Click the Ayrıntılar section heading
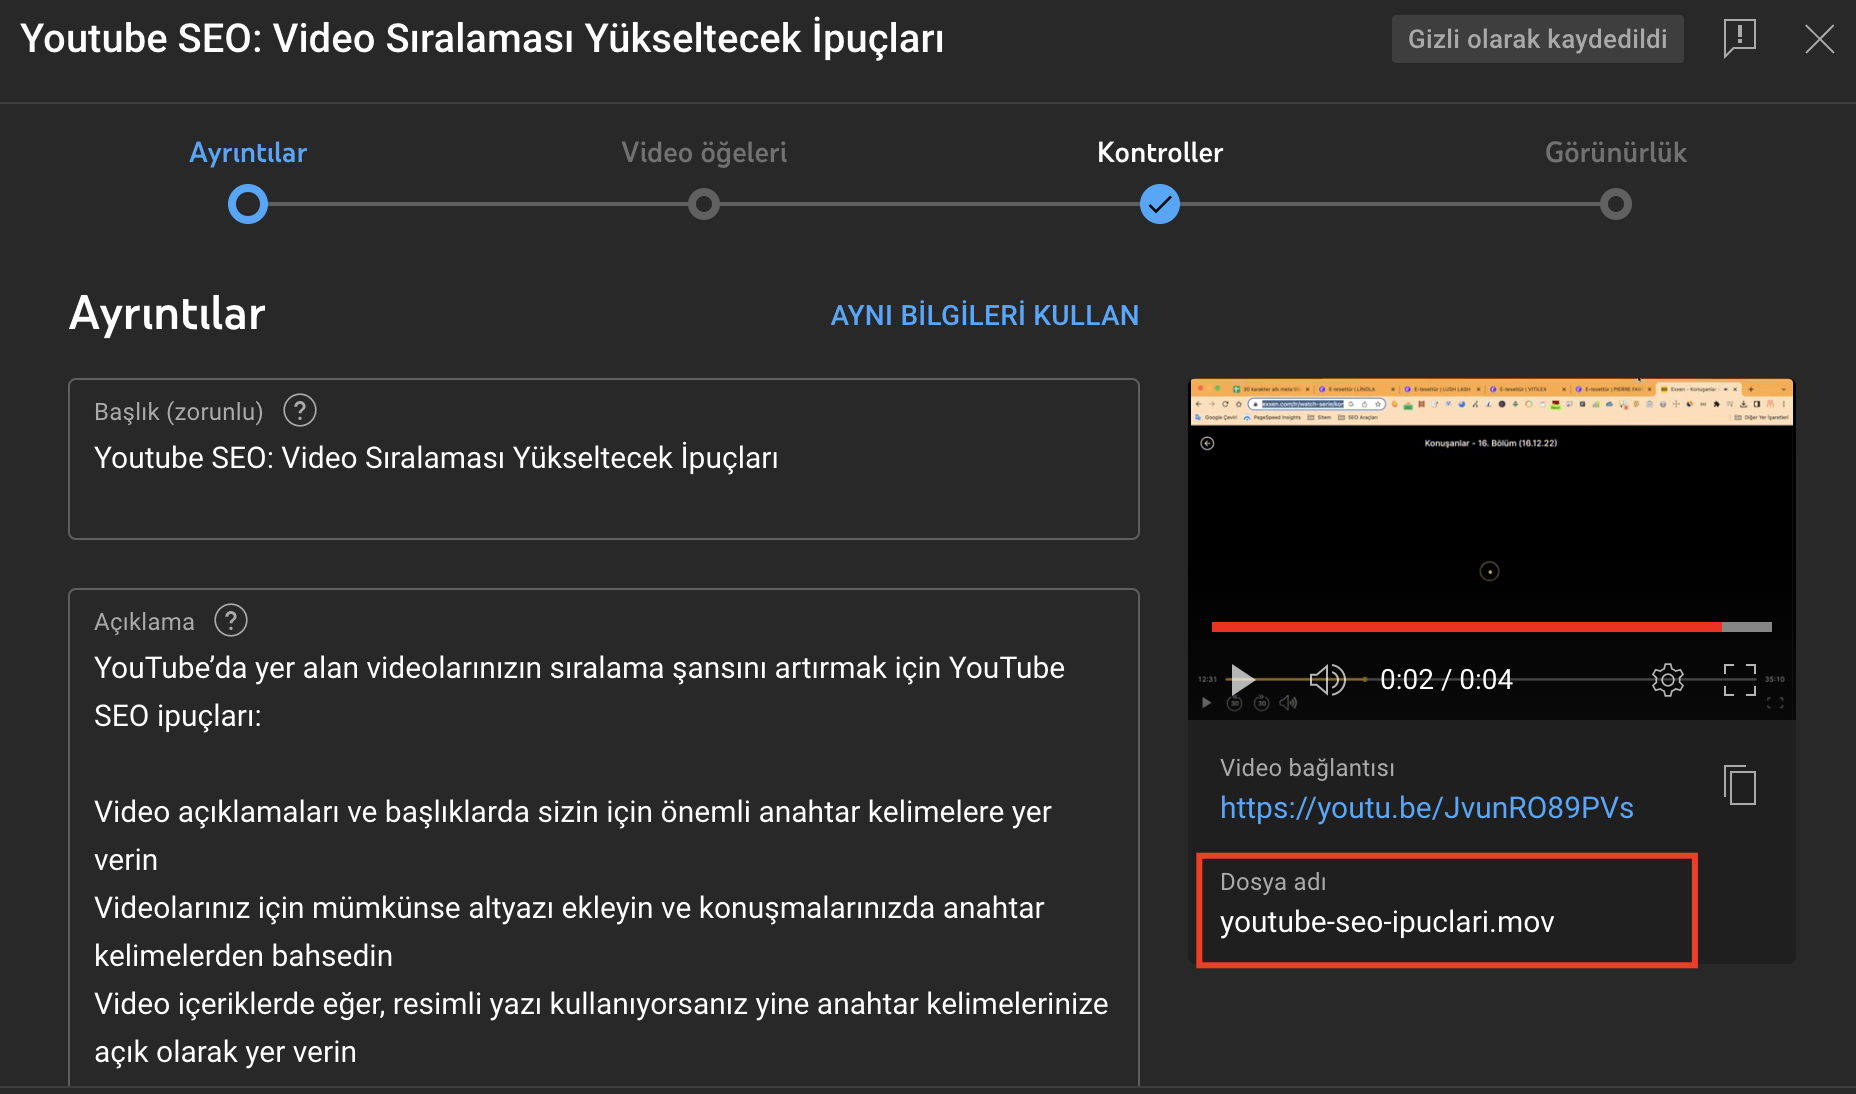This screenshot has width=1856, height=1094. tap(167, 314)
